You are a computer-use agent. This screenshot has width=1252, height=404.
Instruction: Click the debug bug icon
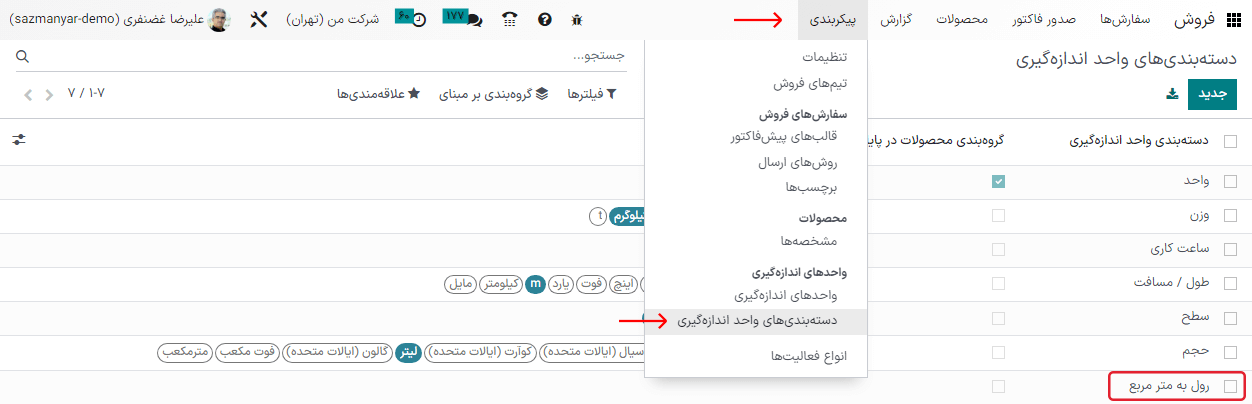(576, 19)
